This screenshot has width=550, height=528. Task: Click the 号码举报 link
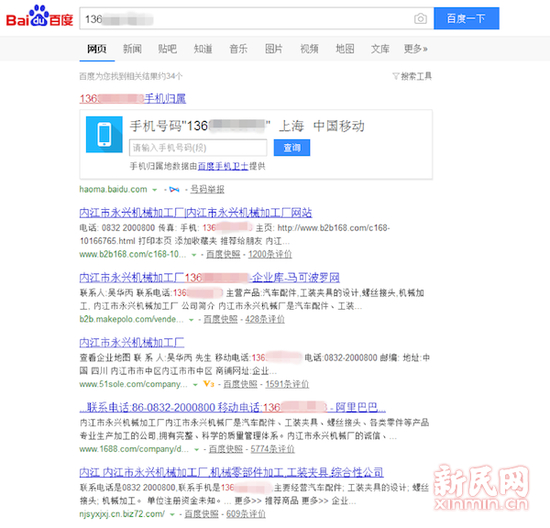207,190
